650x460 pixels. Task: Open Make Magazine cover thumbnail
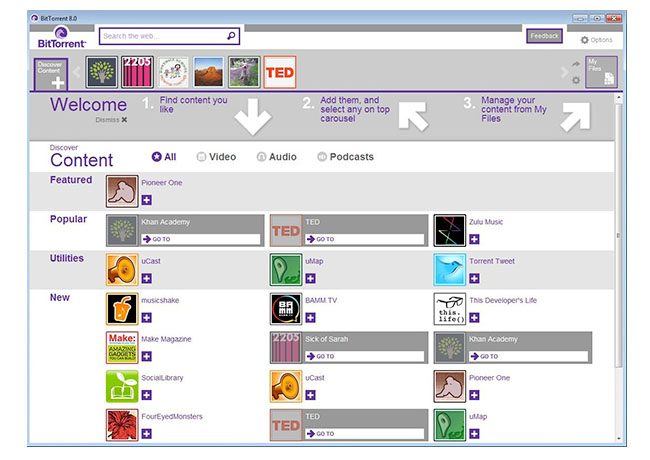(122, 347)
